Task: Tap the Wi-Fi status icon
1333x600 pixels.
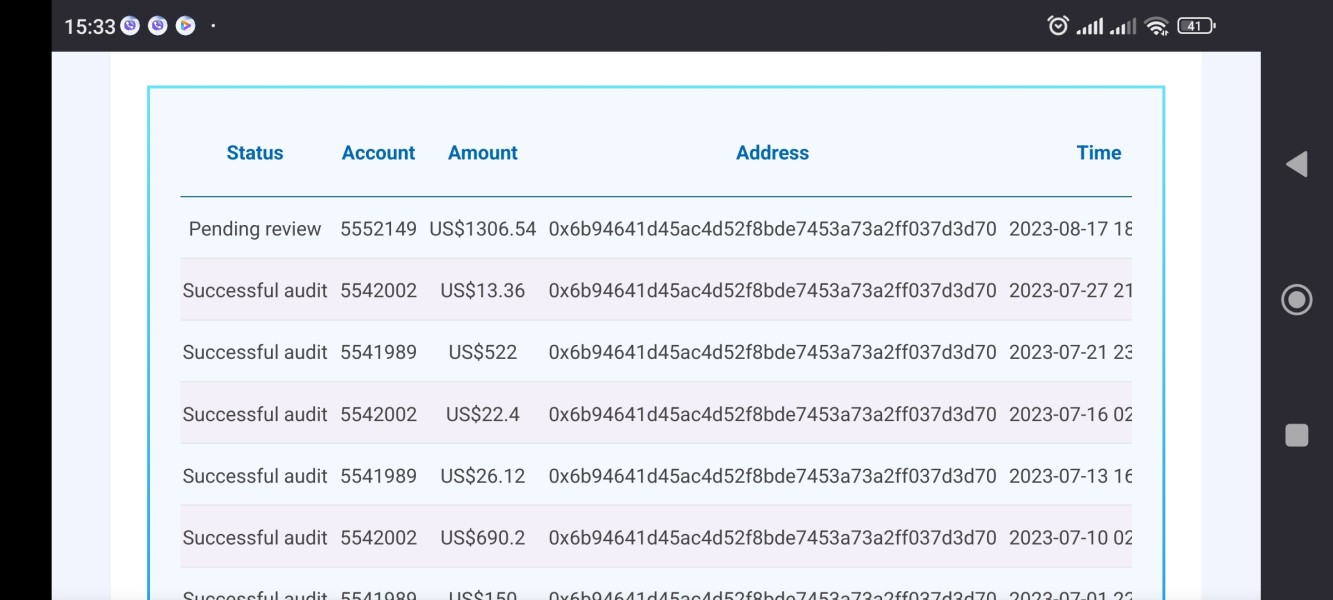Action: click(1157, 27)
